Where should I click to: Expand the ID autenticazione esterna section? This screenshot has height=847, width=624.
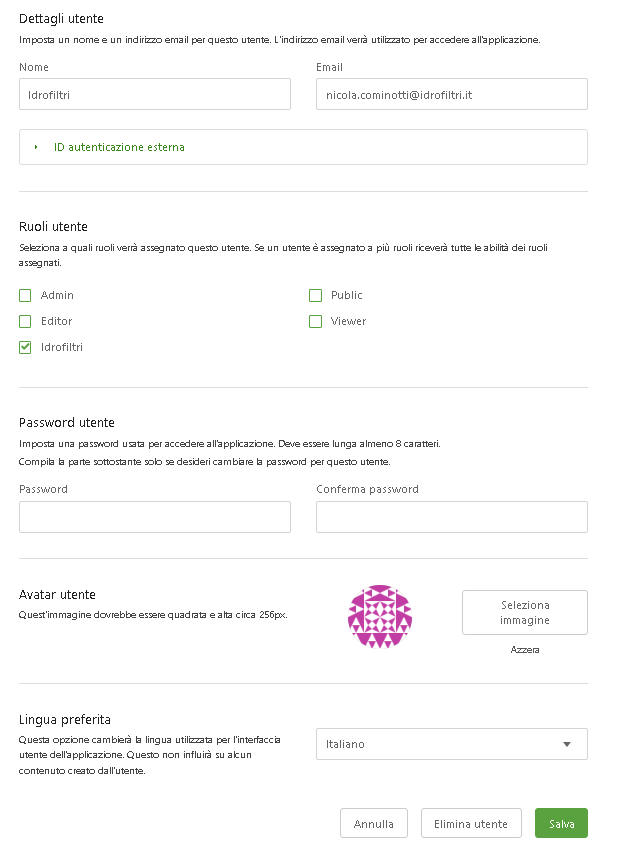119,147
